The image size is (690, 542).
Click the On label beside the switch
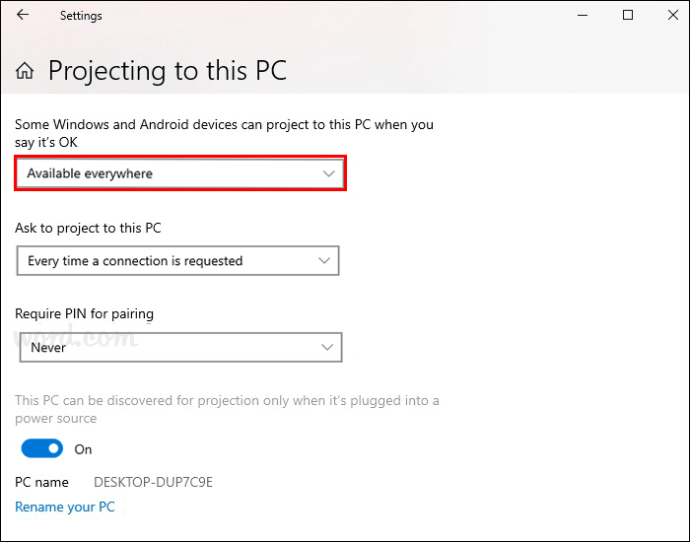click(x=83, y=449)
